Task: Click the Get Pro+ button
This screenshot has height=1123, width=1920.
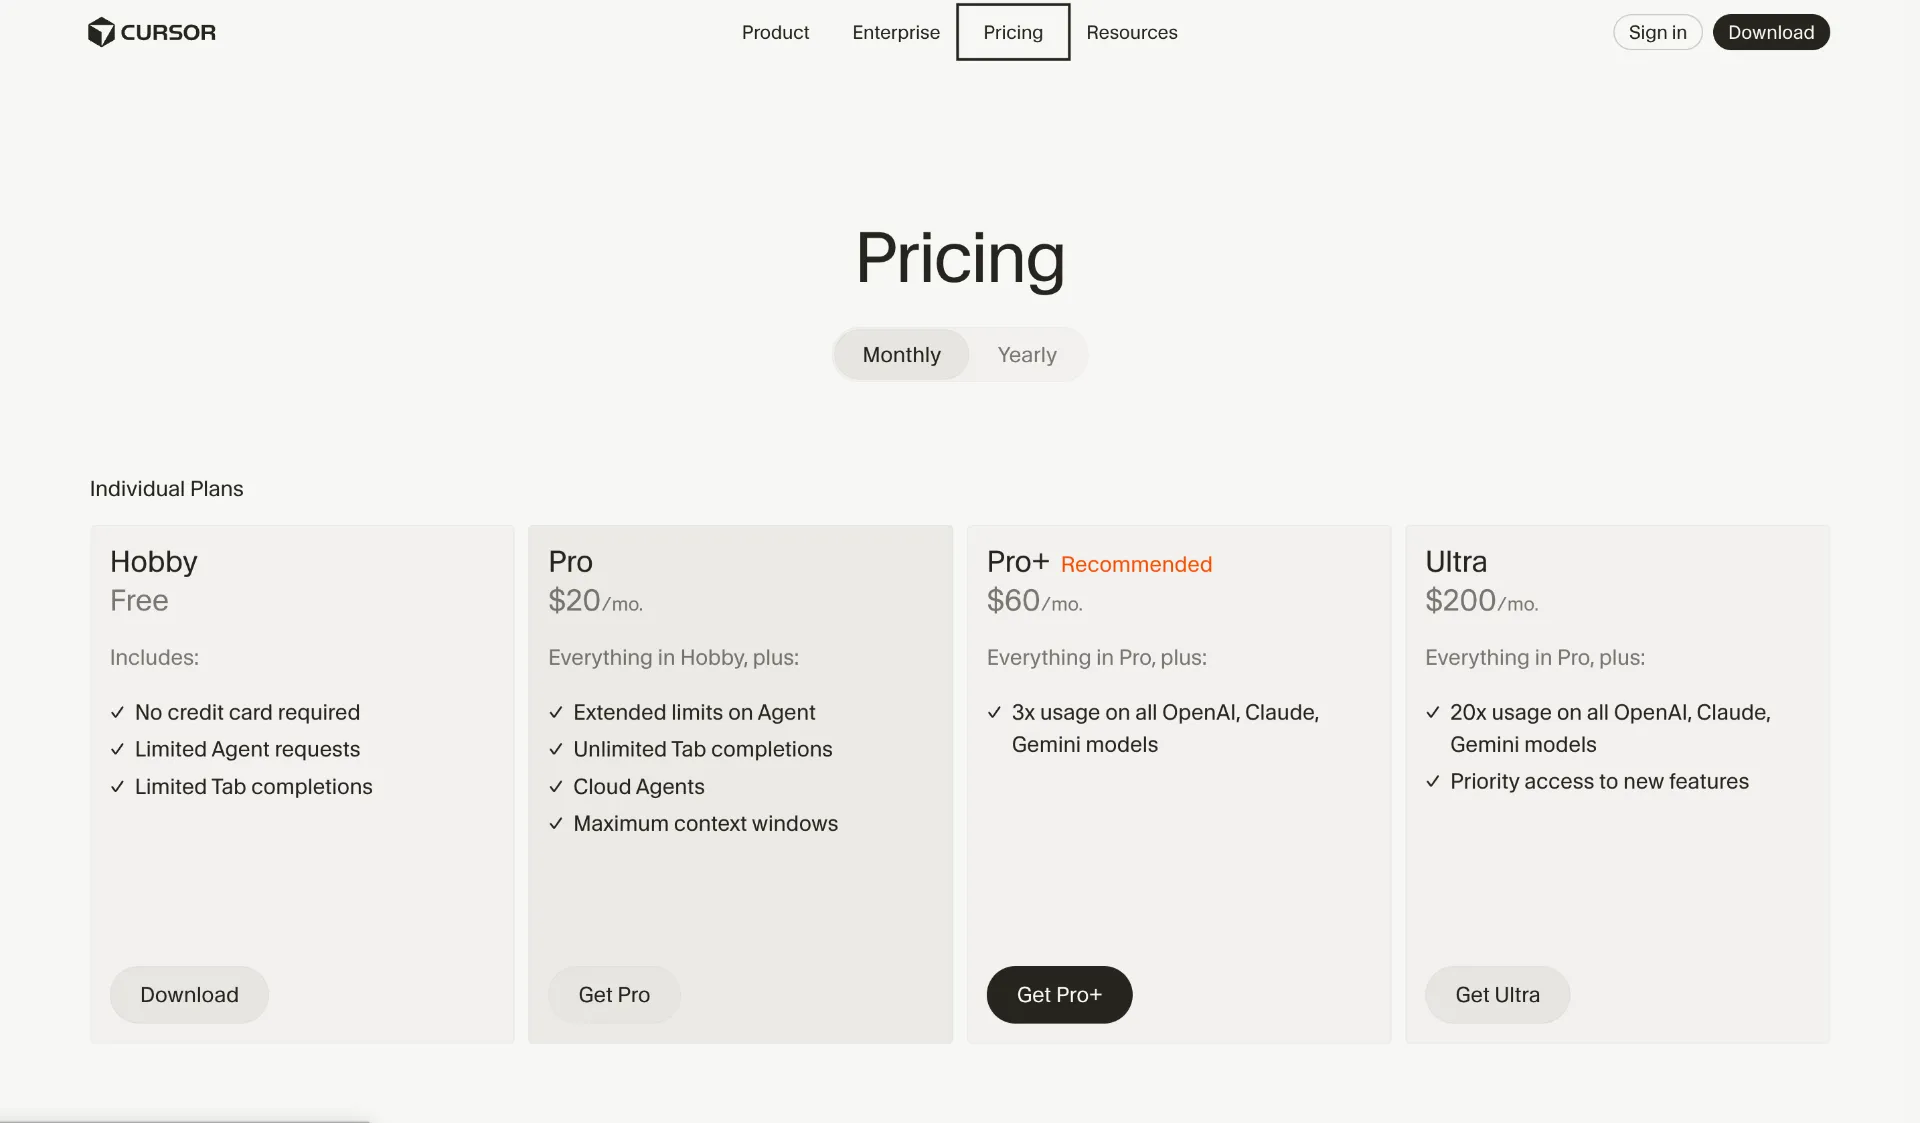Action: (x=1059, y=995)
